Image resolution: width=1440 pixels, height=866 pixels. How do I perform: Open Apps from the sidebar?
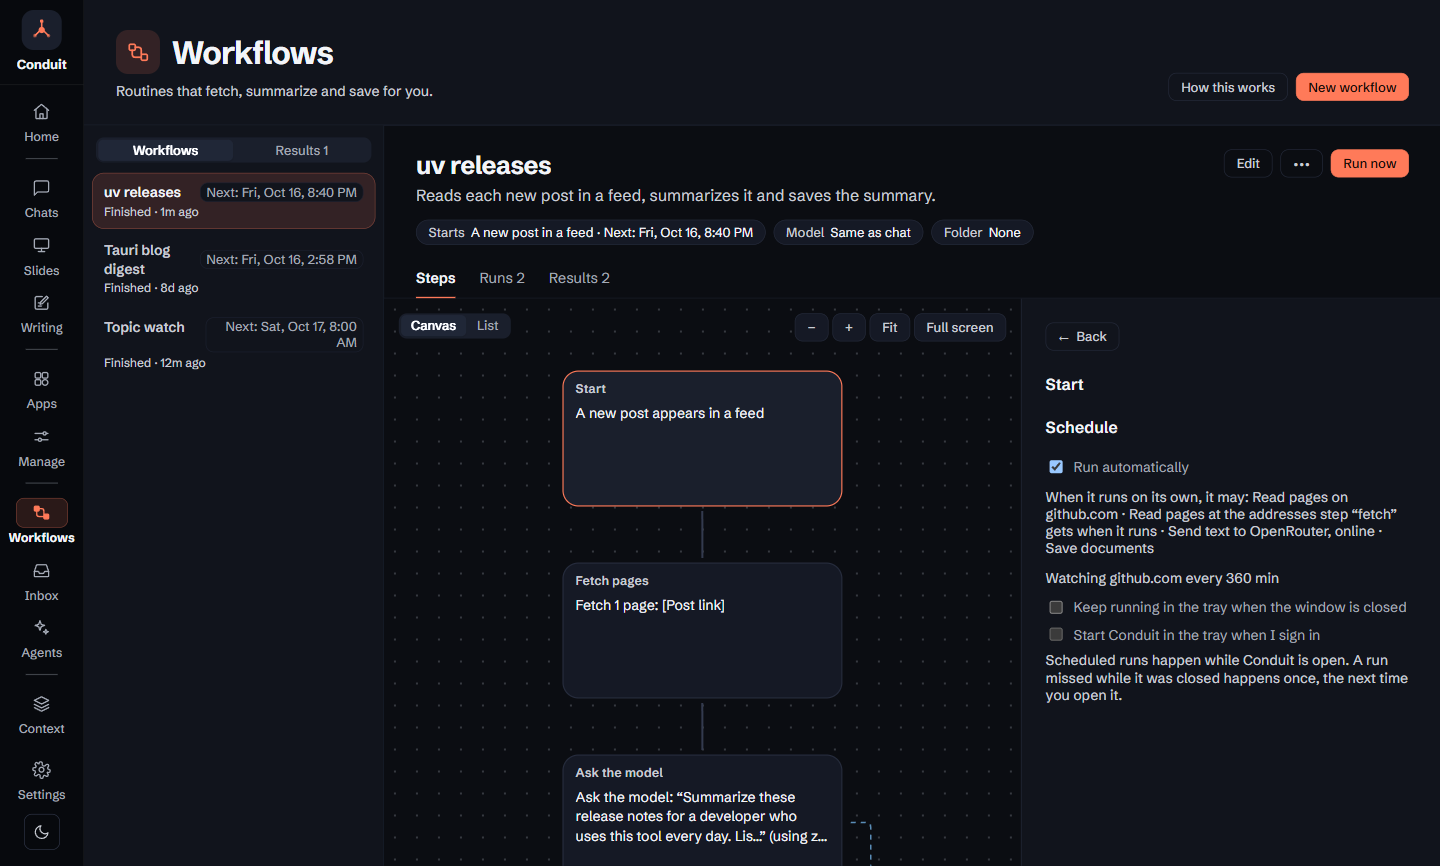[41, 390]
